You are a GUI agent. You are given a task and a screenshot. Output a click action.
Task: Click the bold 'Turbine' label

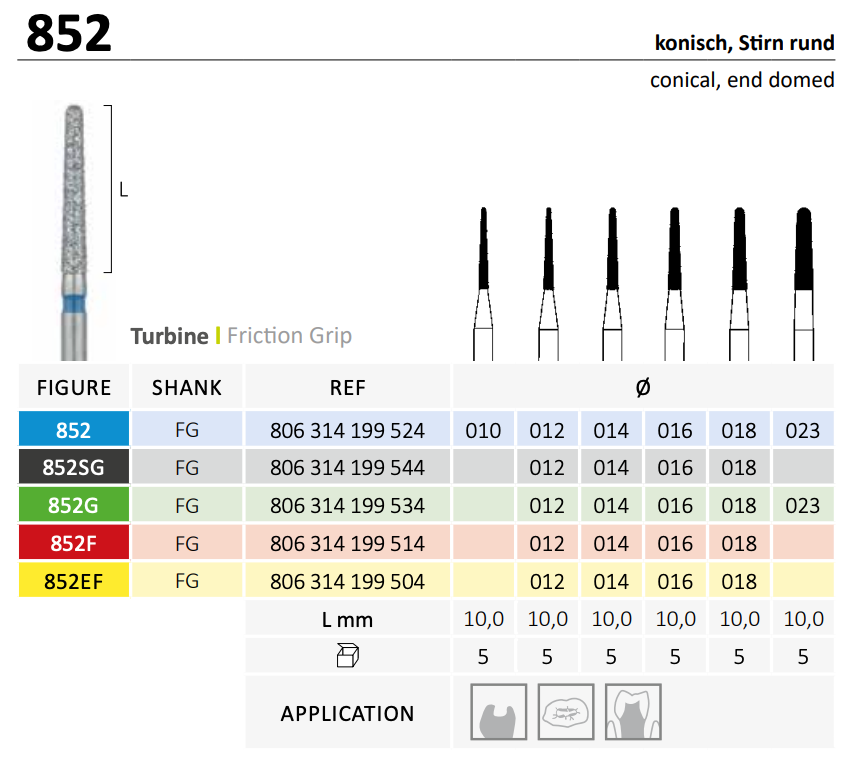pos(169,336)
